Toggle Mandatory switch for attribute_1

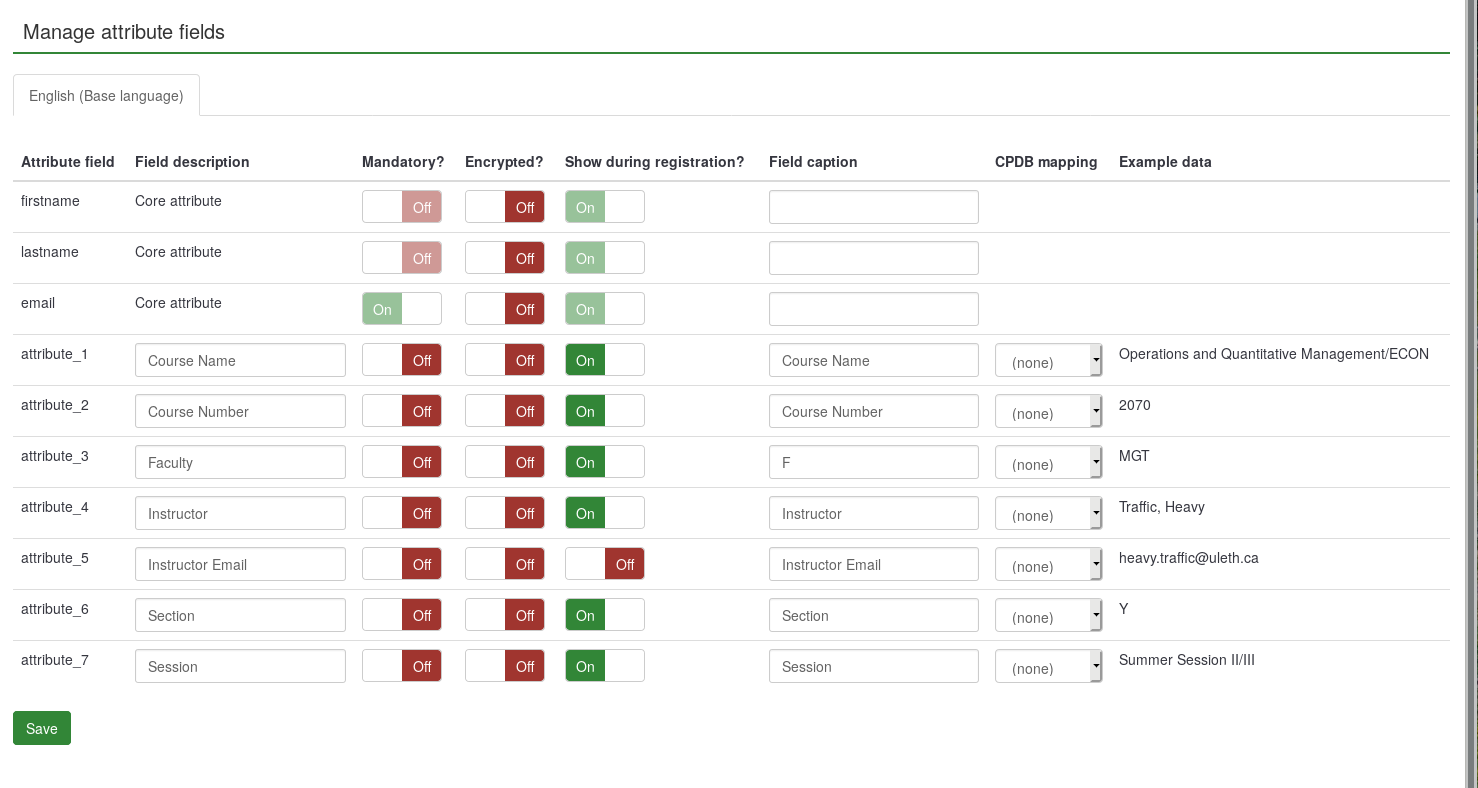coord(401,360)
